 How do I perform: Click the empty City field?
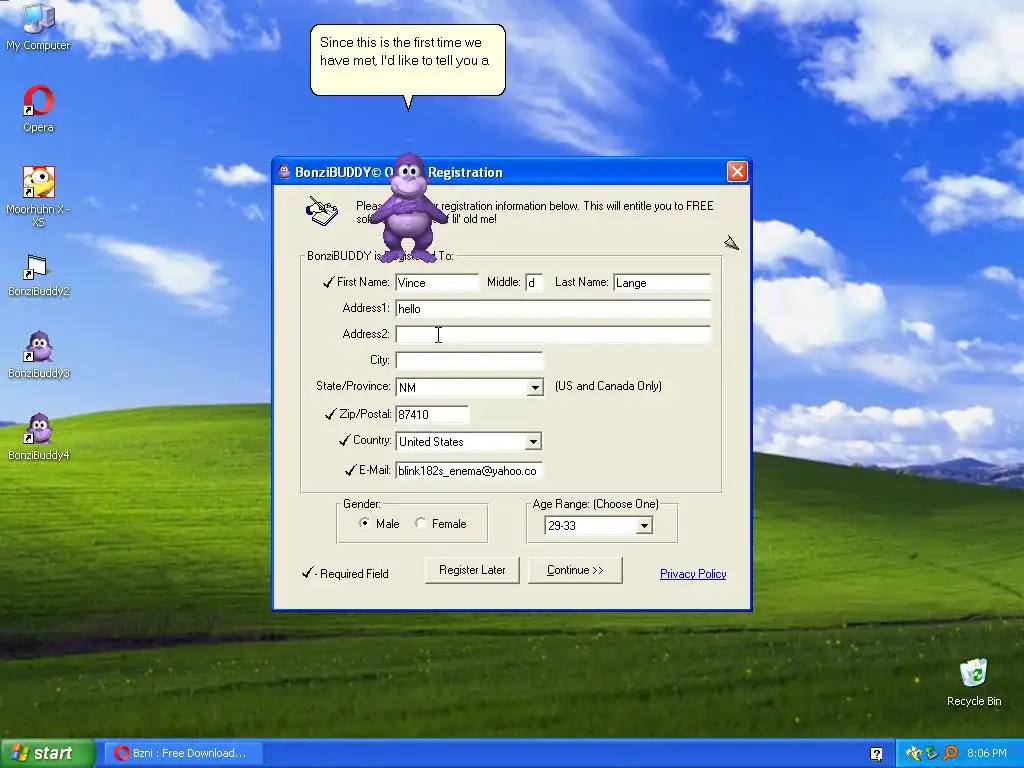pyautogui.click(x=469, y=360)
